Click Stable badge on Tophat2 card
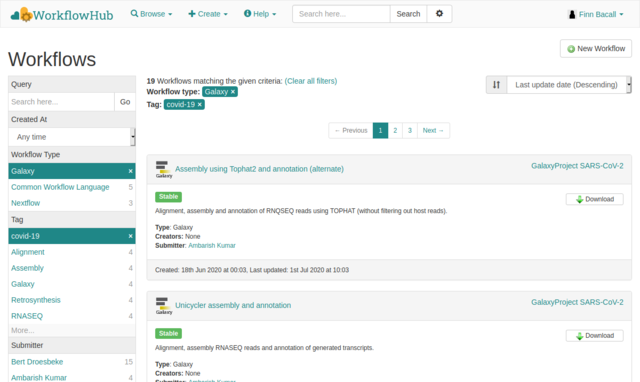The image size is (640, 382). [x=168, y=197]
